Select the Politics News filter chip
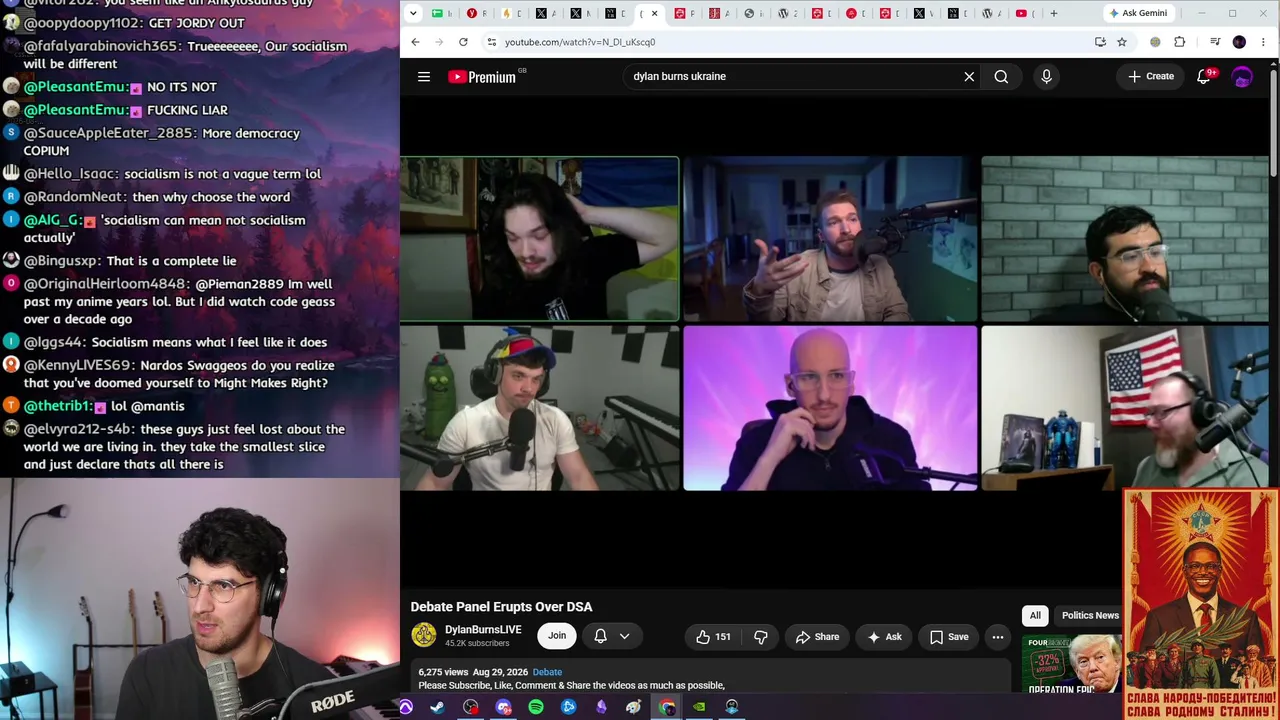Viewport: 1280px width, 720px height. pyautogui.click(x=1090, y=615)
